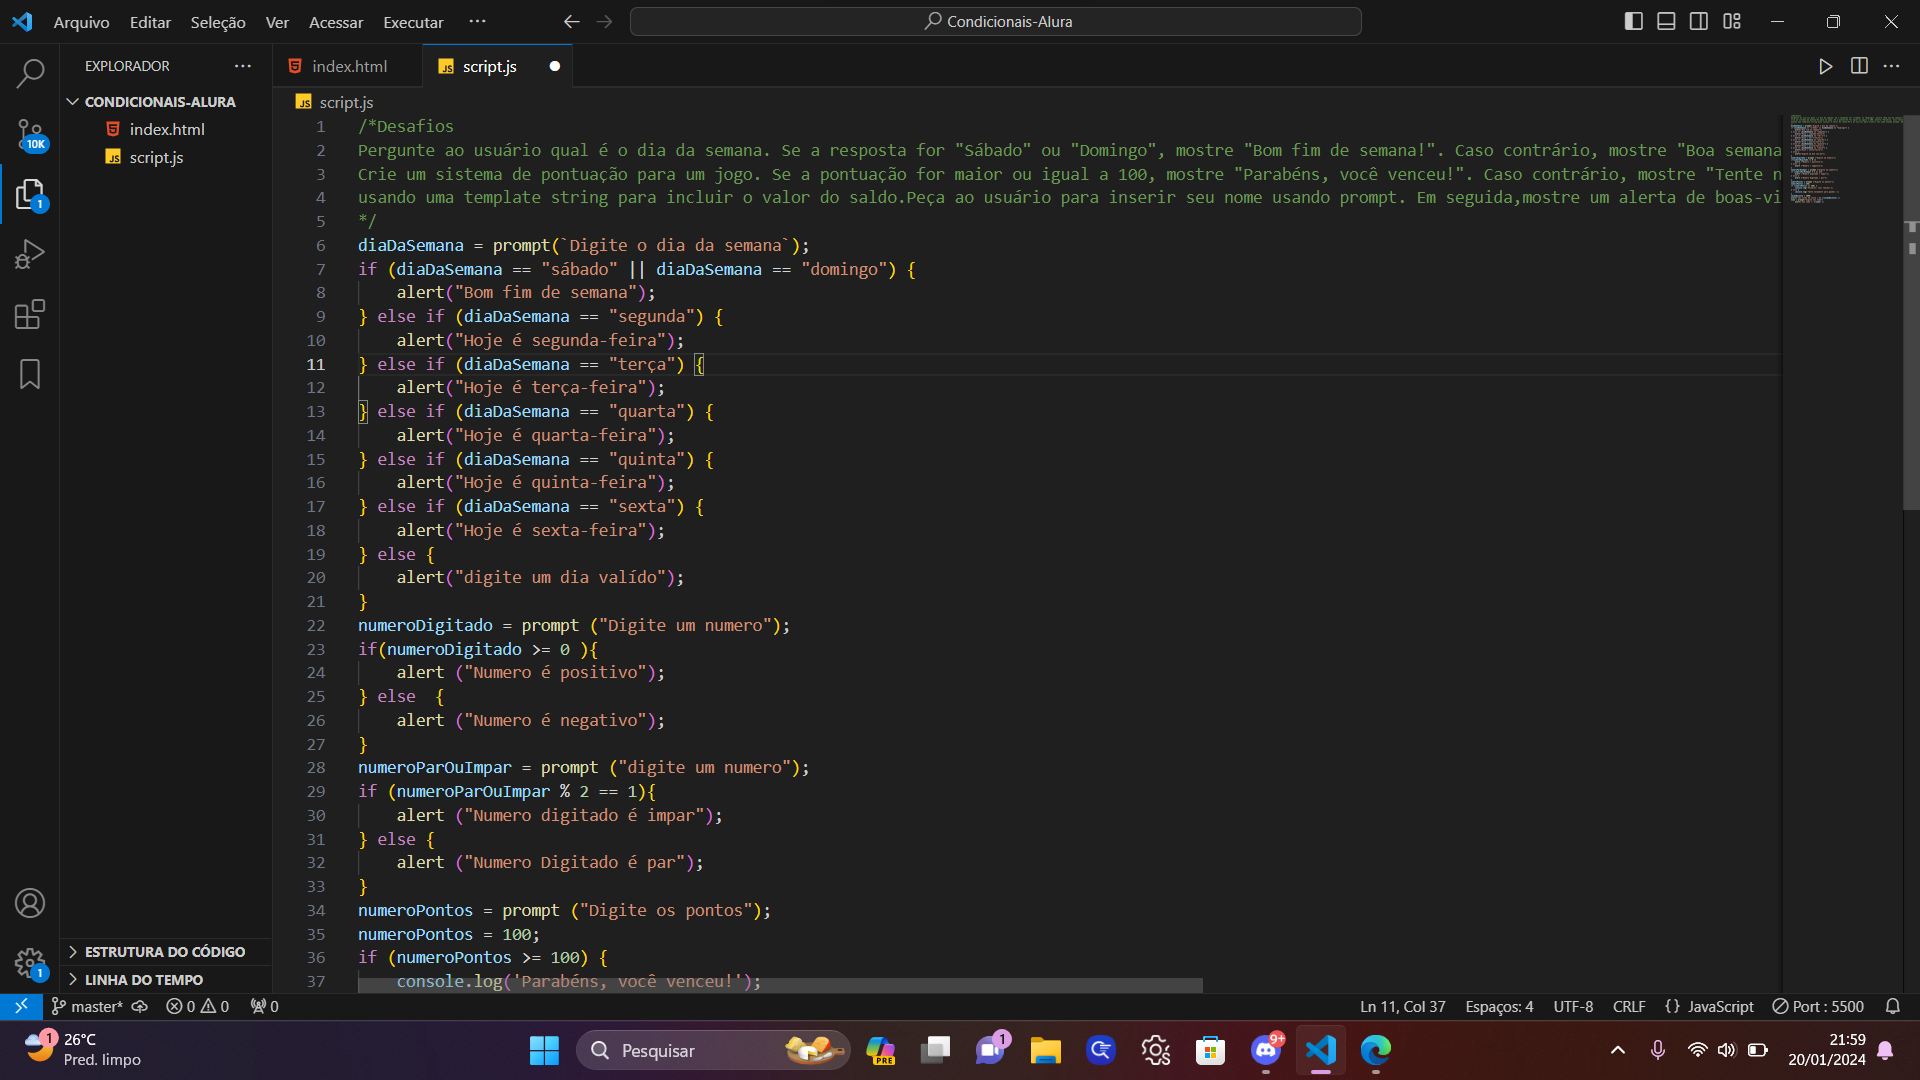Open the 26°C weather widget

click(x=85, y=1050)
